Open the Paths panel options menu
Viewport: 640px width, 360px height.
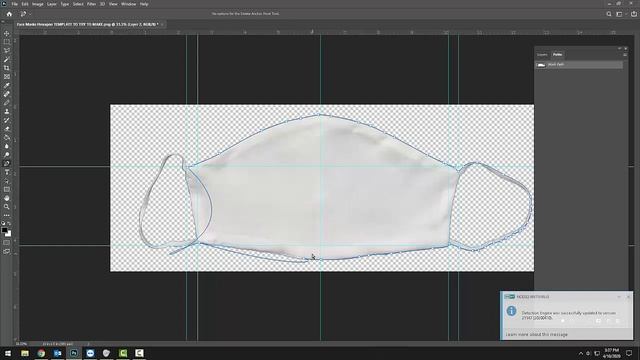pos(625,54)
